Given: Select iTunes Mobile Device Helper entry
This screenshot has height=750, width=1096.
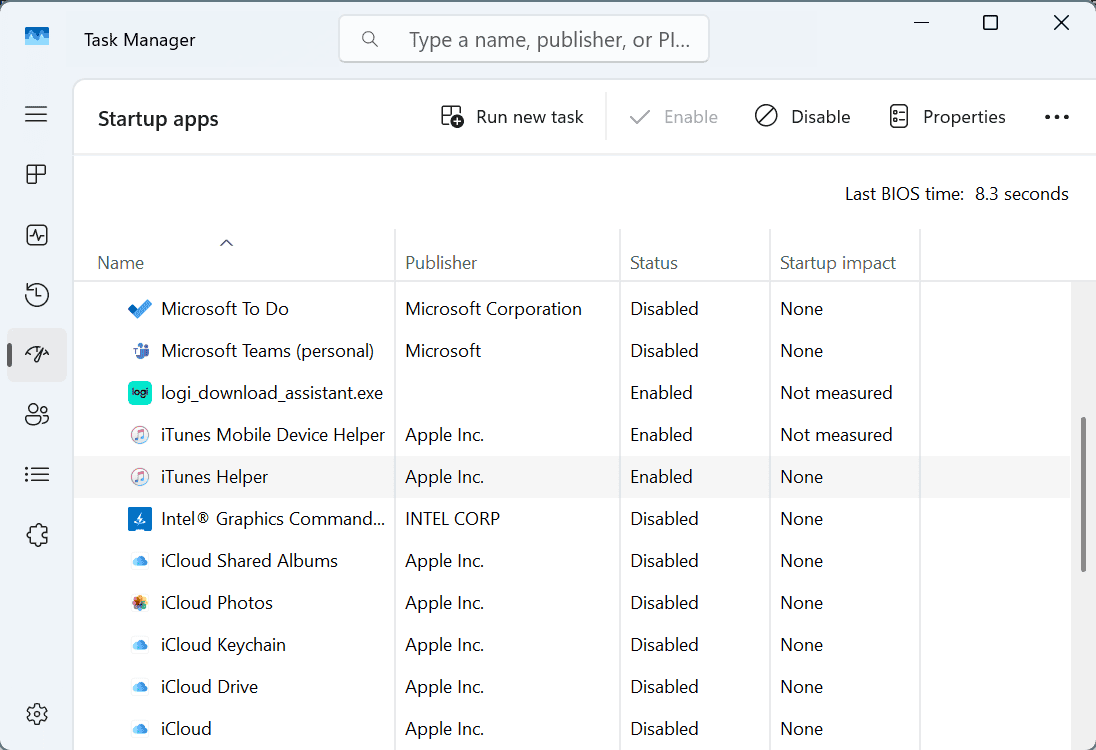Looking at the screenshot, I should pyautogui.click(x=273, y=435).
